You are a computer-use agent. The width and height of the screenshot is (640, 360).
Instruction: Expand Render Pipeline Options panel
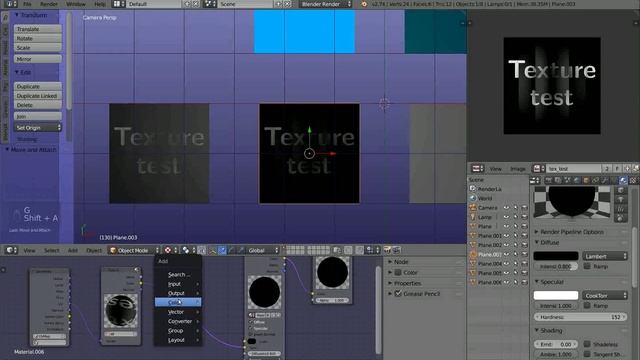[x=537, y=232]
